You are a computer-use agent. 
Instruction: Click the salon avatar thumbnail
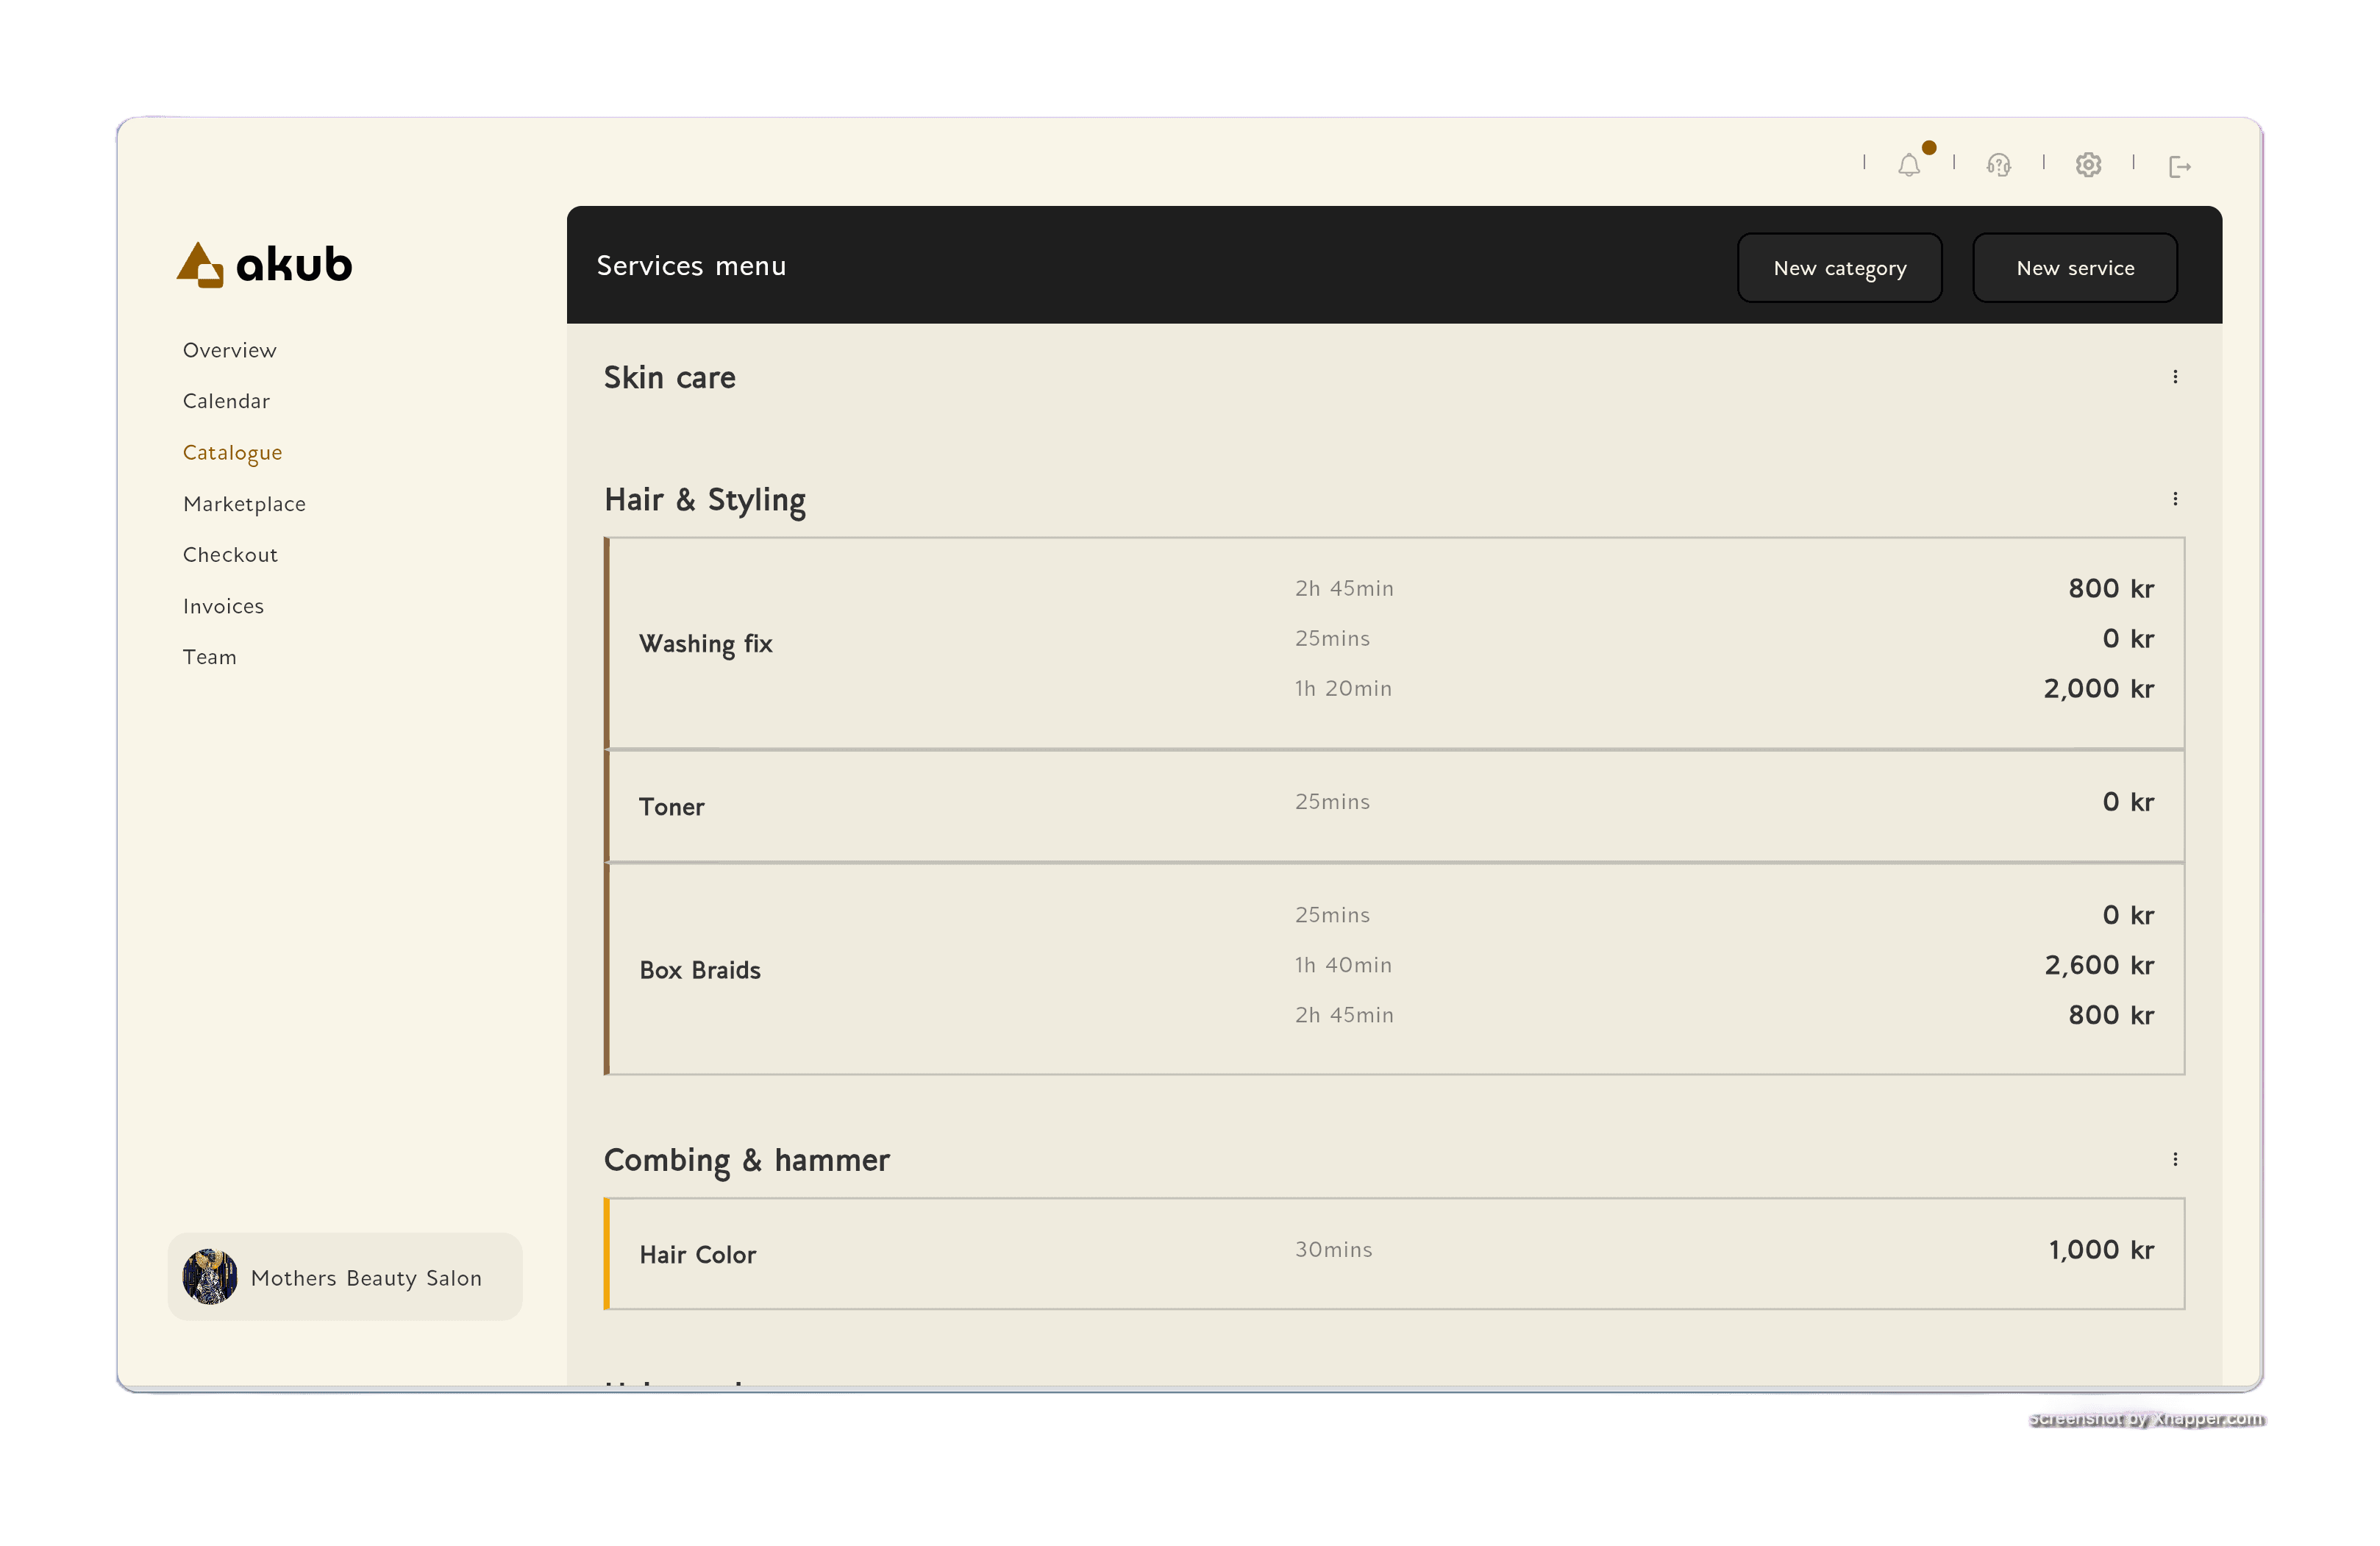click(210, 1277)
